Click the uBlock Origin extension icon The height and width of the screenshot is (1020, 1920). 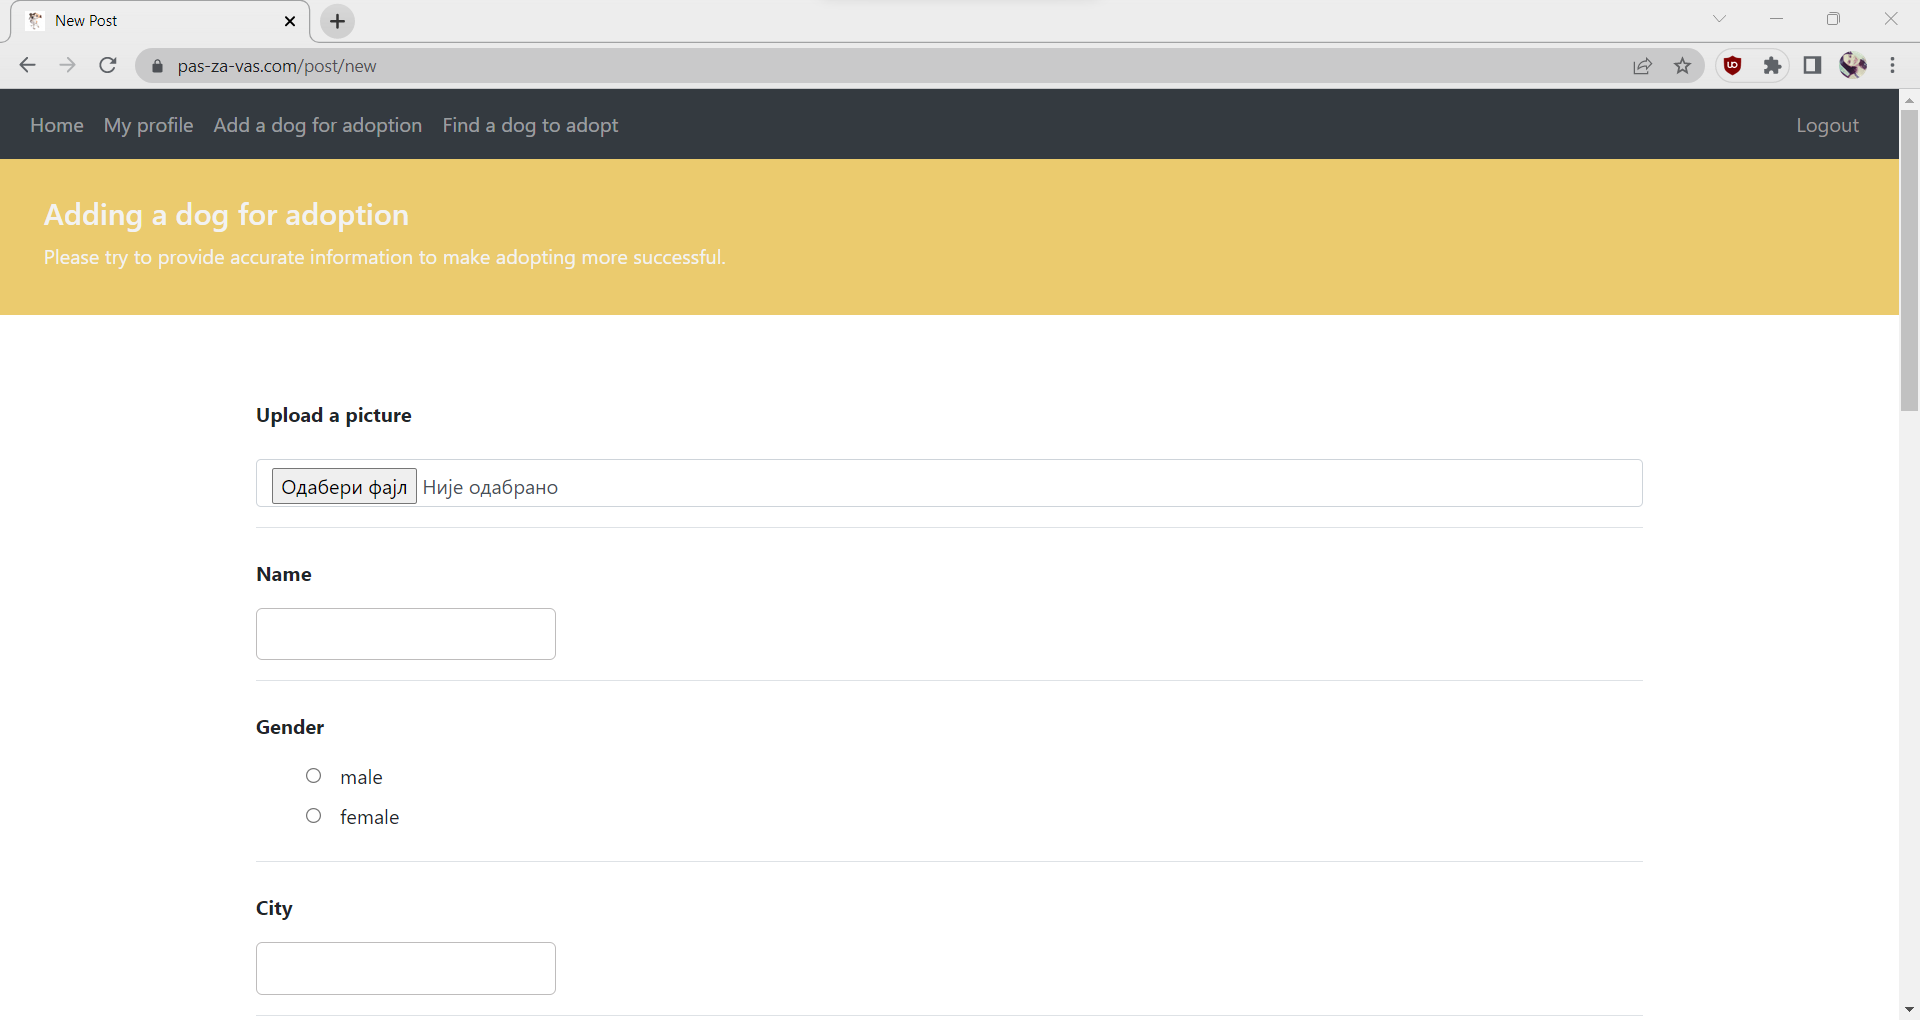click(1733, 65)
